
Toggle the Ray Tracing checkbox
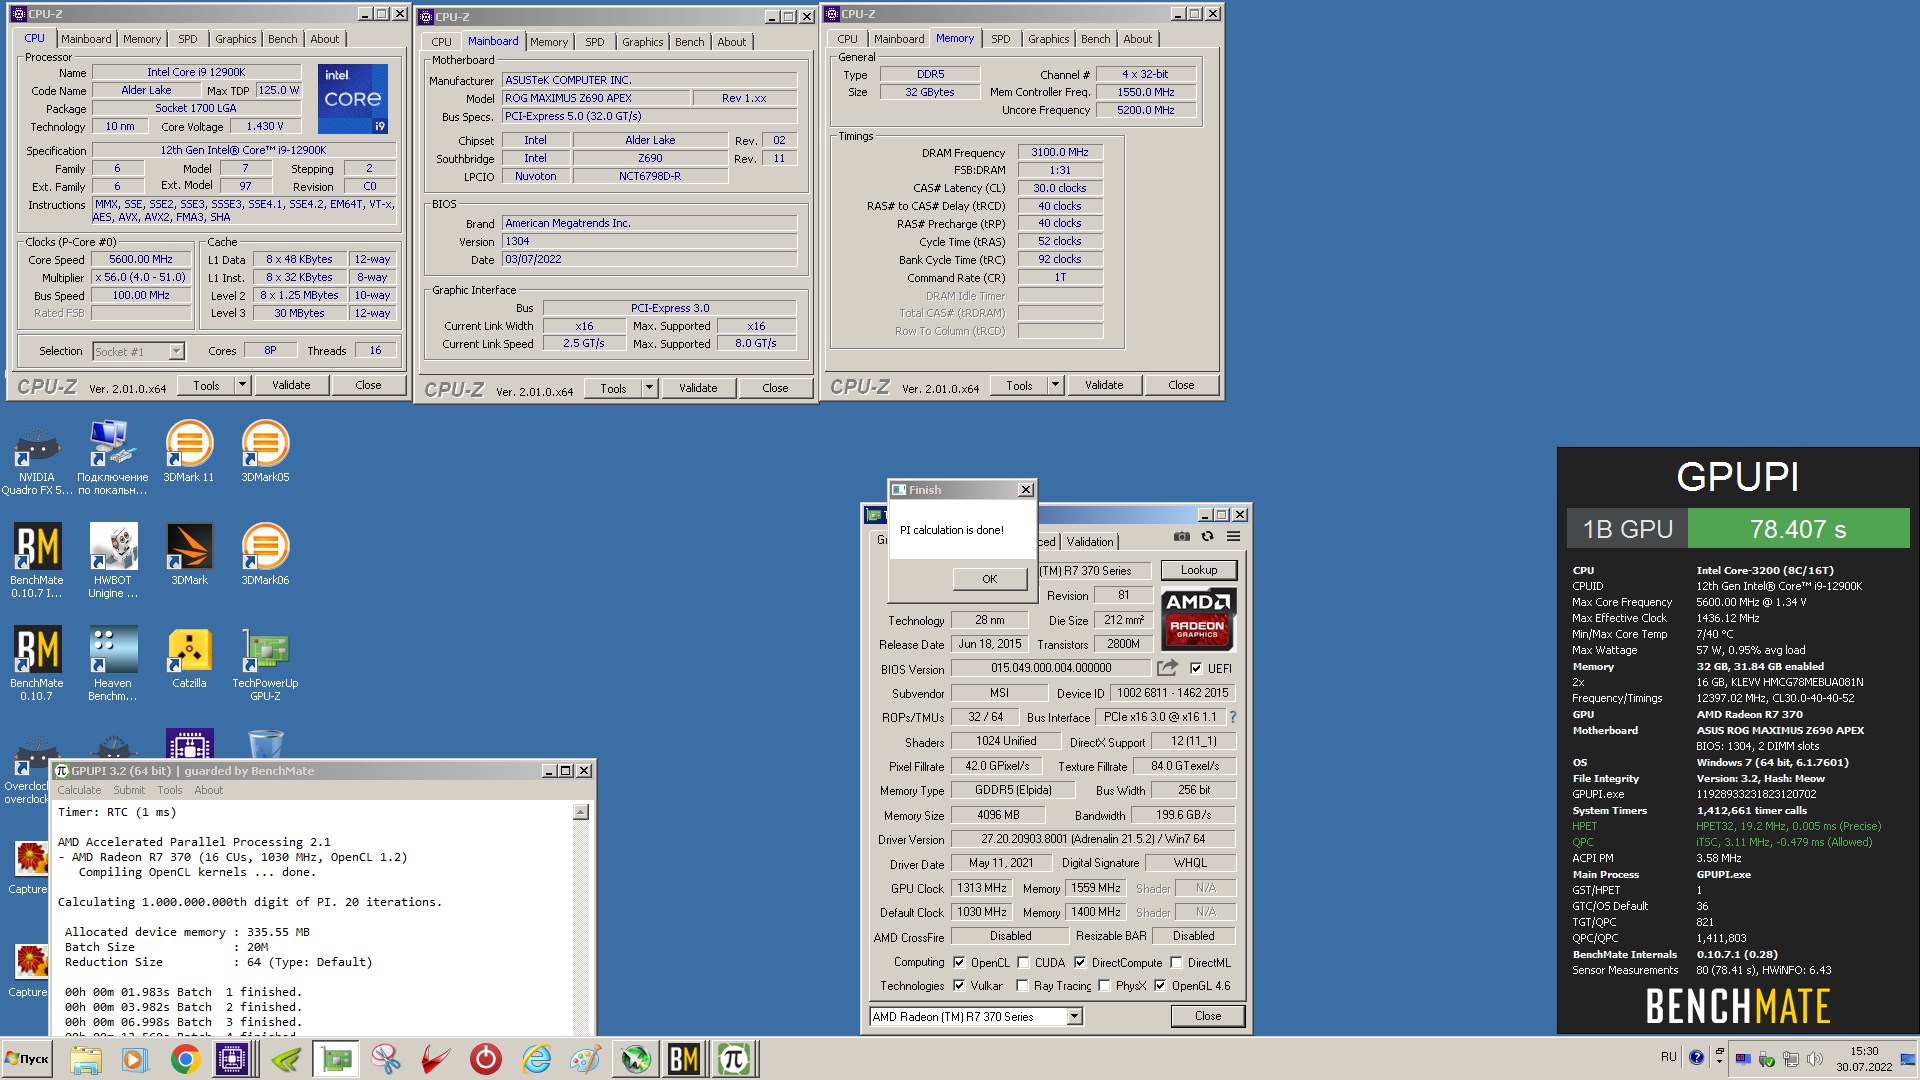click(x=1022, y=985)
